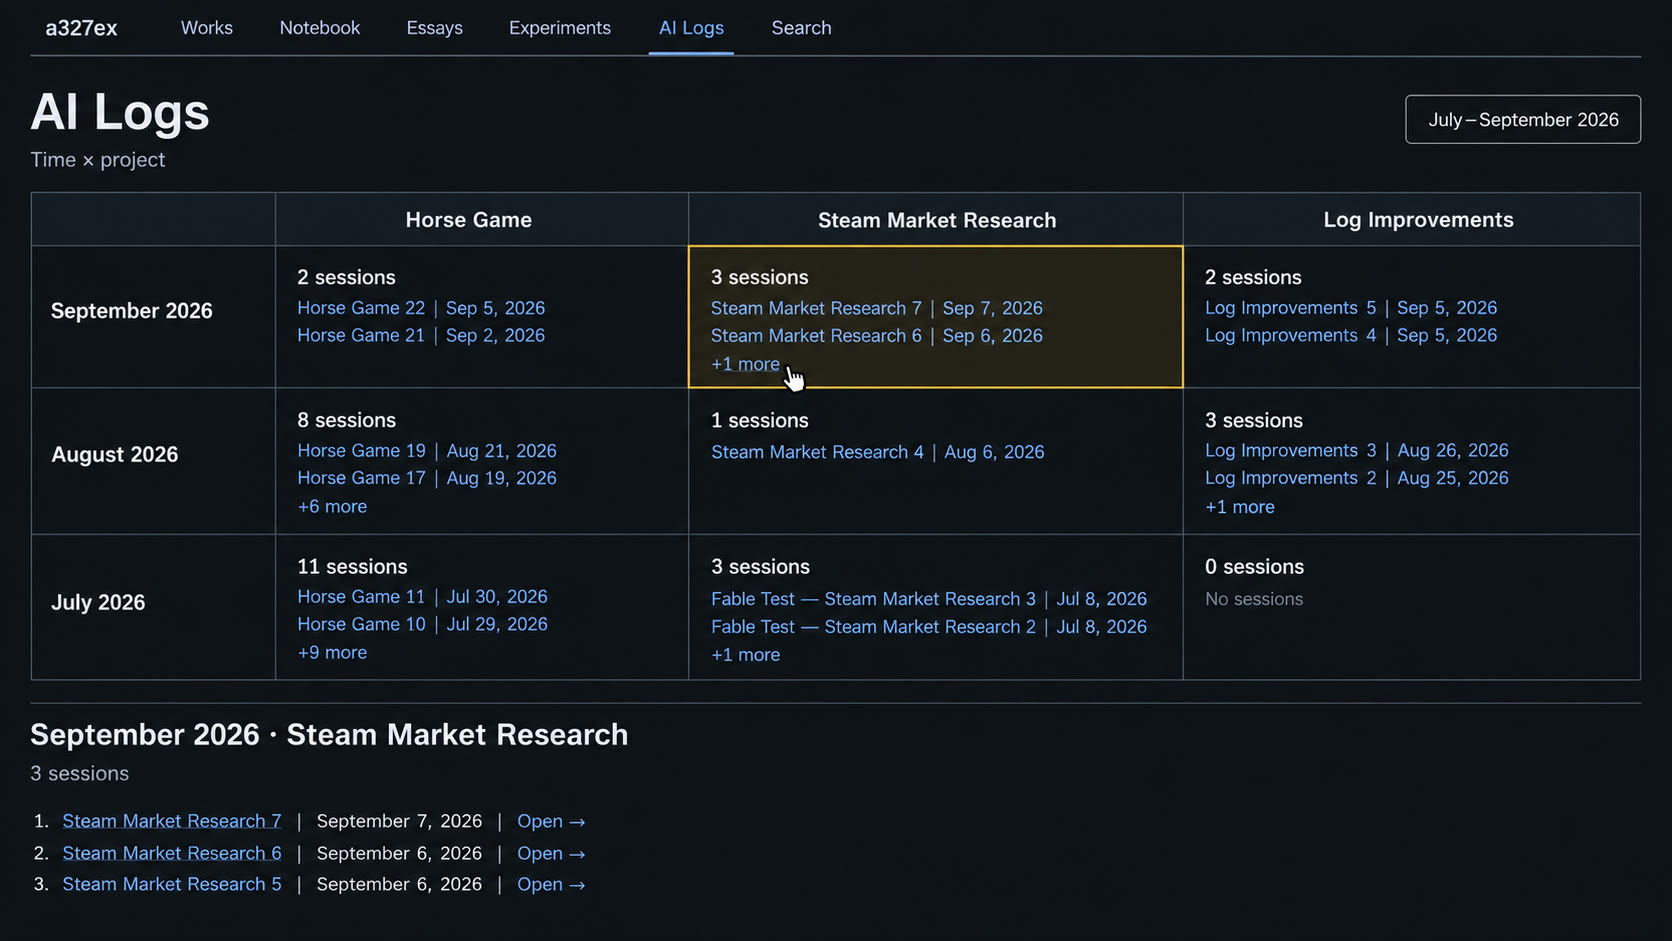Open the Notebook tab
This screenshot has width=1672, height=941.
coord(320,28)
